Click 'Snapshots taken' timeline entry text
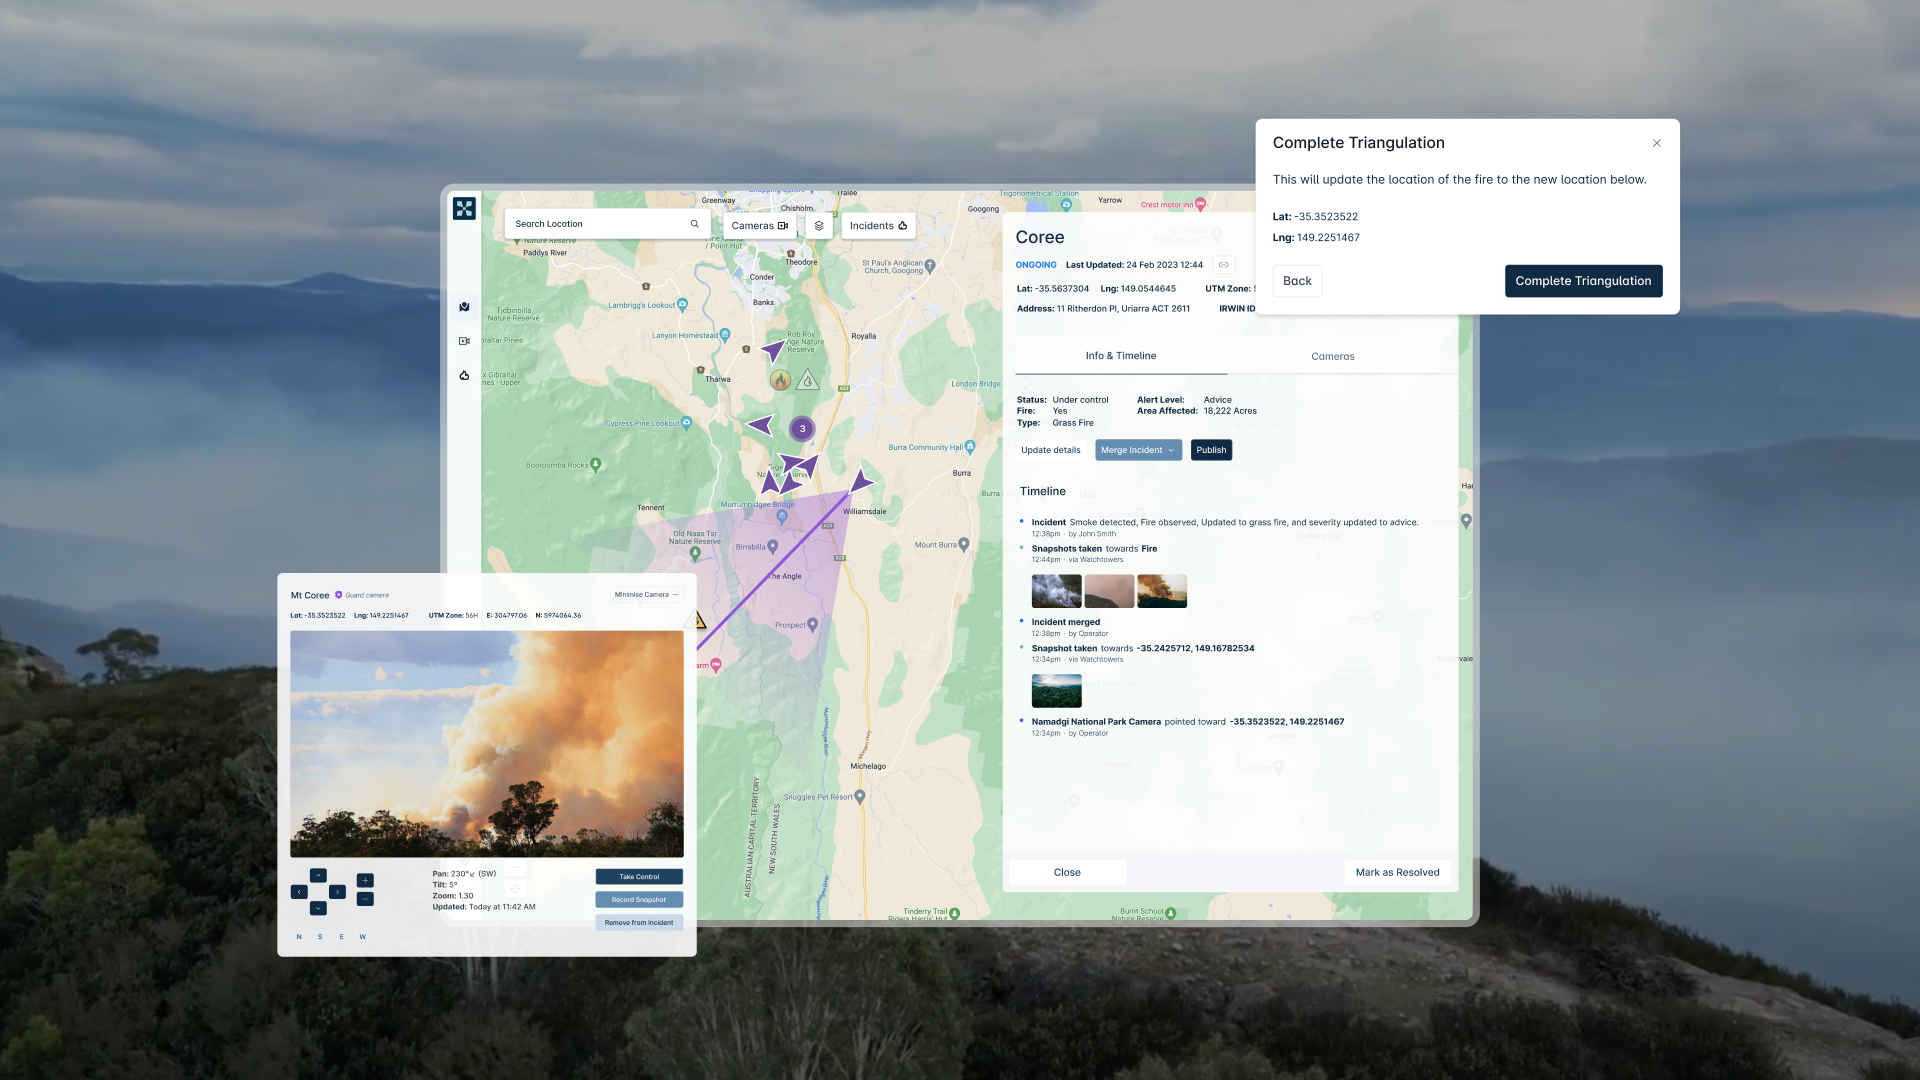Image resolution: width=1920 pixels, height=1080 pixels. tap(1067, 549)
